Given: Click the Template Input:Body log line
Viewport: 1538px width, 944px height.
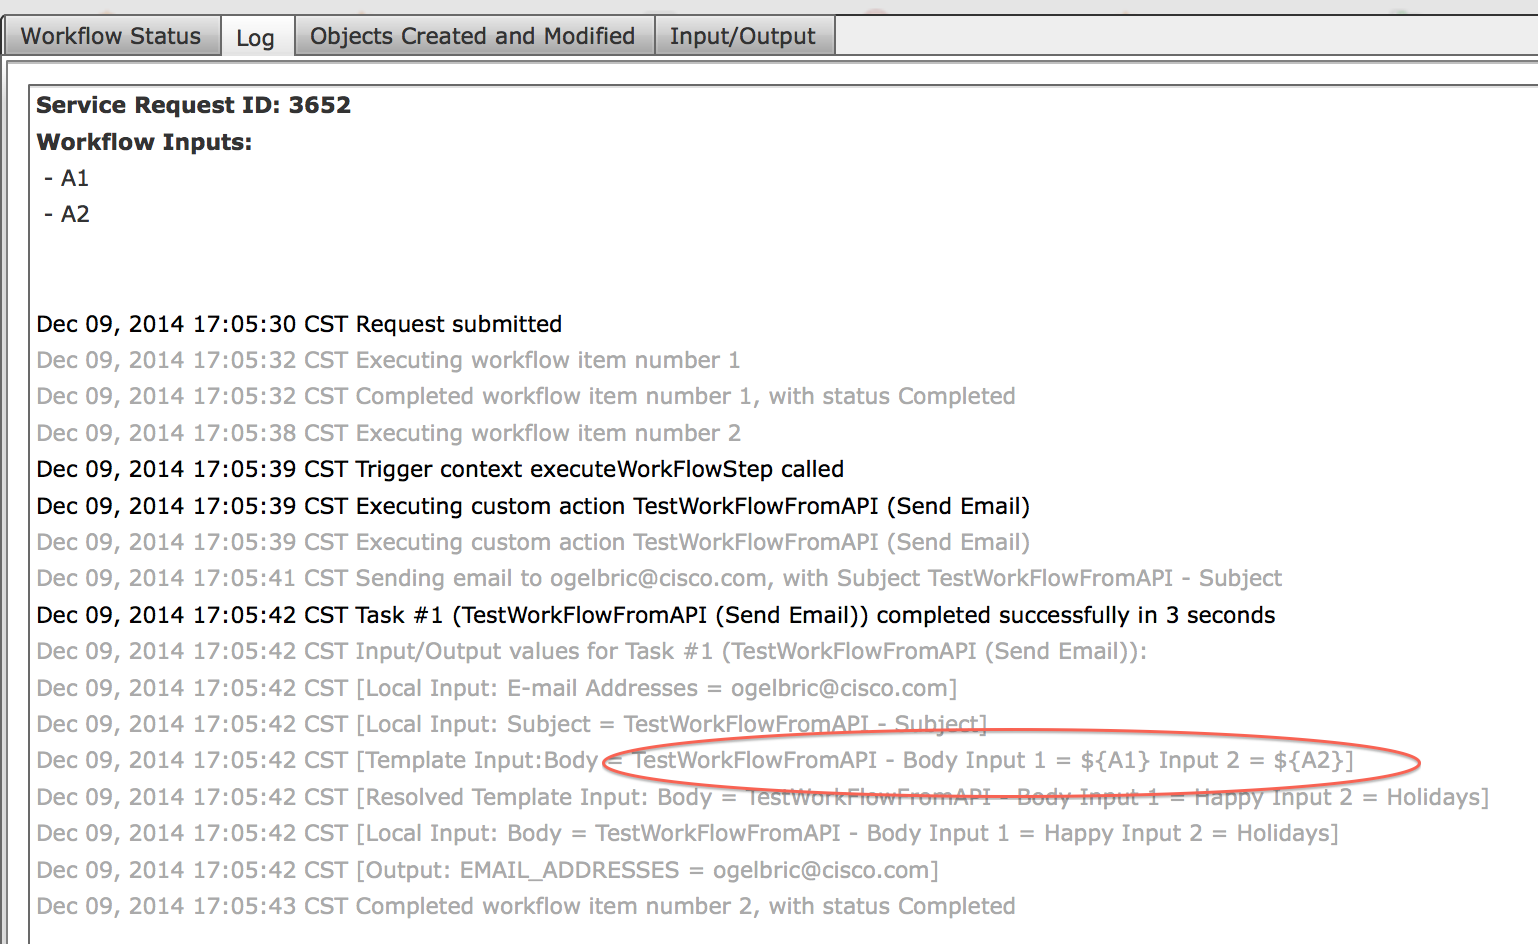Looking at the screenshot, I should (695, 760).
